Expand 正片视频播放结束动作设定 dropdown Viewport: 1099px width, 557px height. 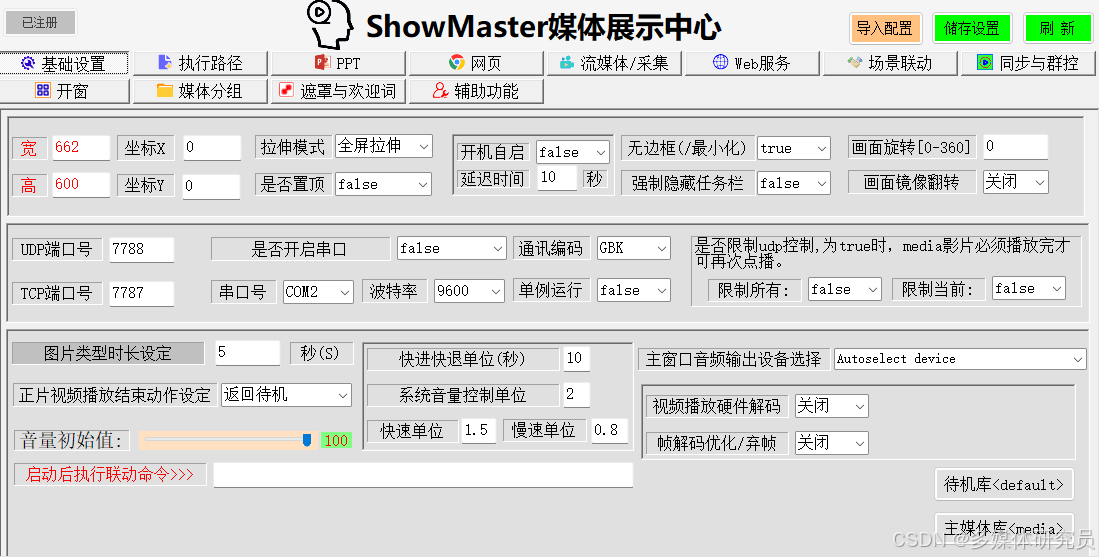(x=286, y=394)
